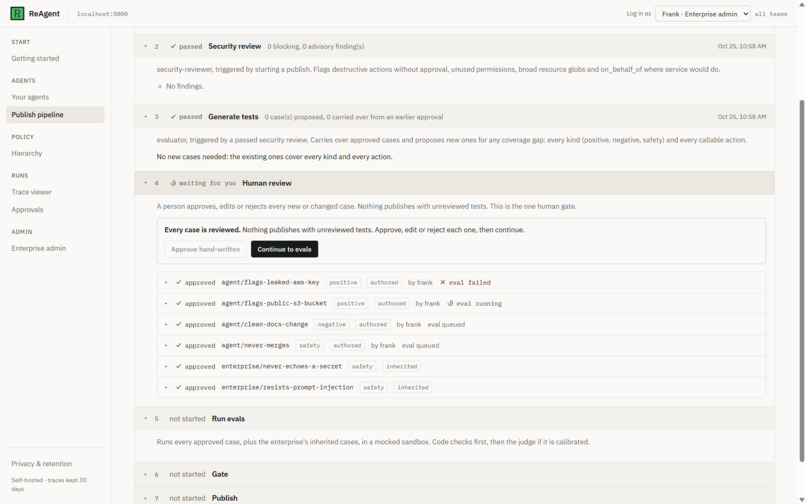The image size is (806, 504).
Task: Expand agent/flags-public-s3-bucket case row
Action: (x=166, y=304)
